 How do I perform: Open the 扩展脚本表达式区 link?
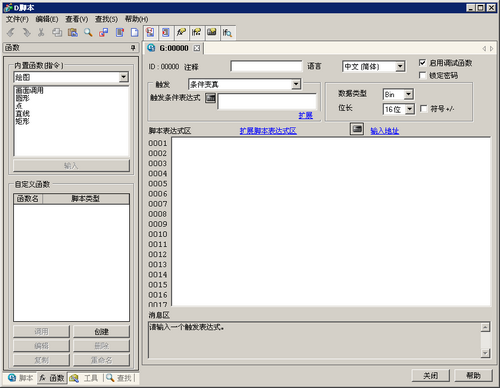click(x=268, y=131)
